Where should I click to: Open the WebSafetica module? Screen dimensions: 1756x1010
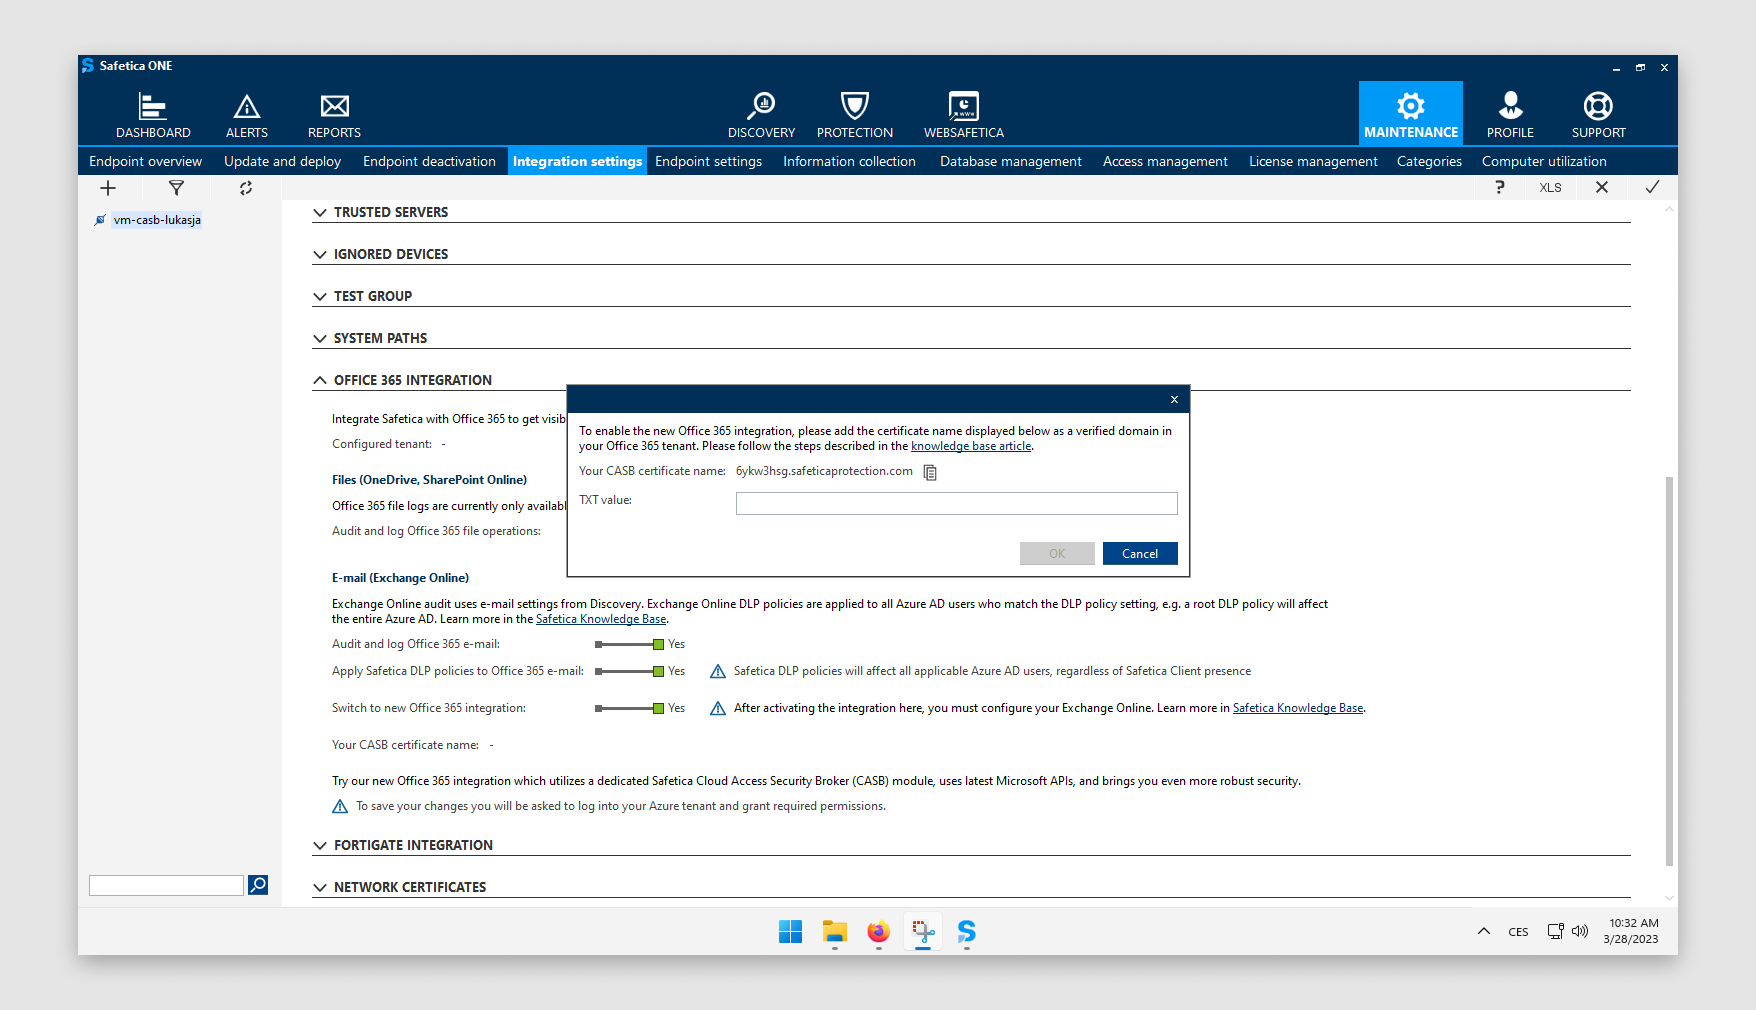pyautogui.click(x=964, y=114)
